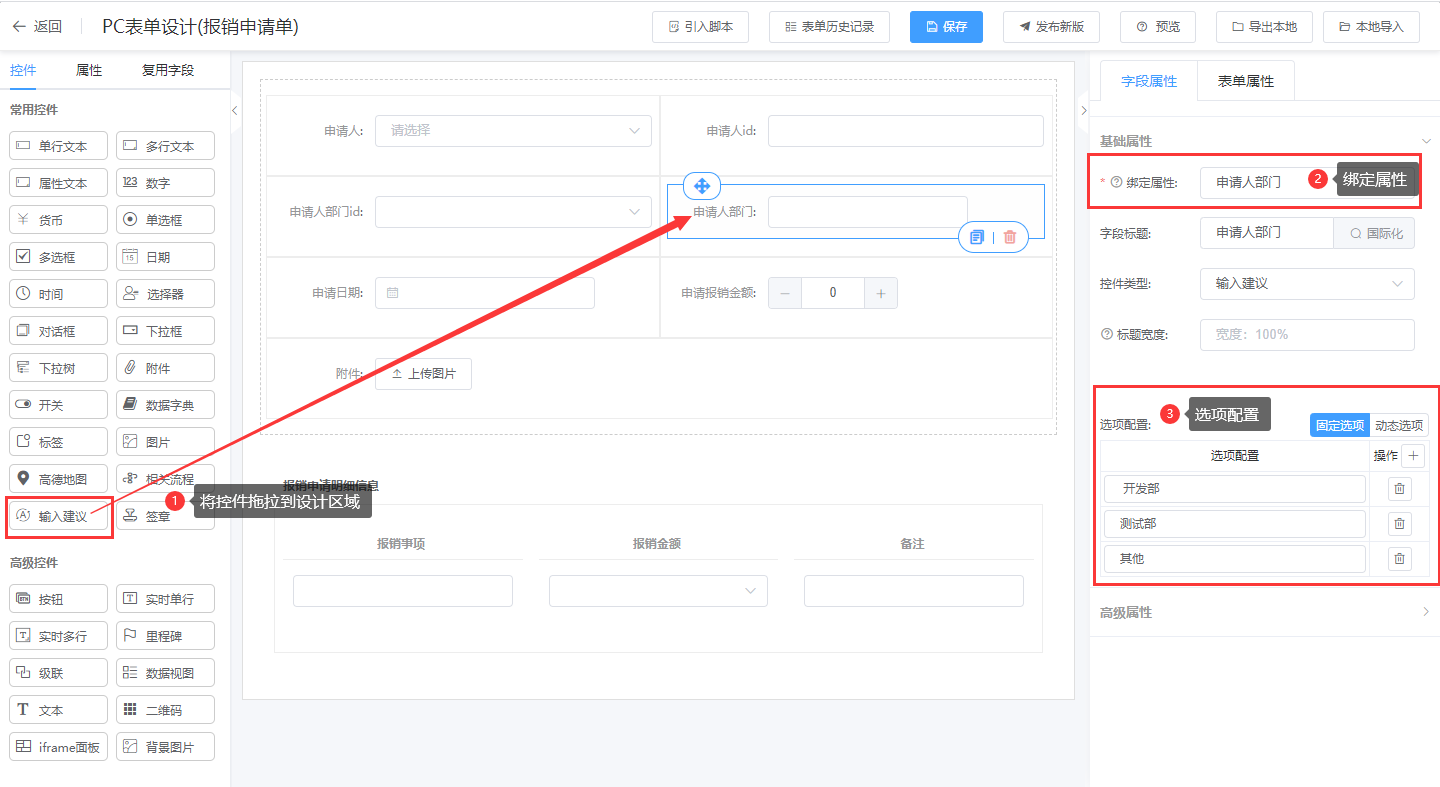The image size is (1440, 787).
Task: Select the 多选框 control
Action: click(58, 257)
